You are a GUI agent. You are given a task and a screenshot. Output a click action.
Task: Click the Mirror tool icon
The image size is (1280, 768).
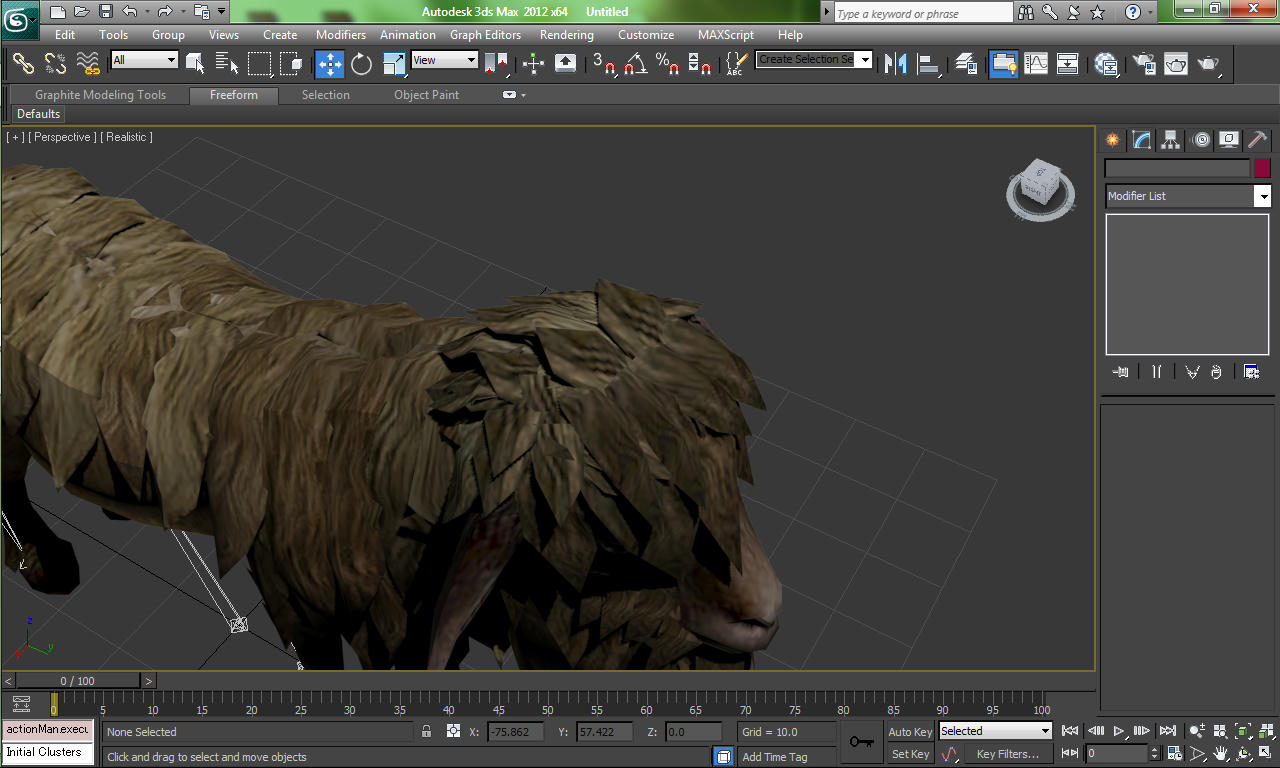pos(896,63)
